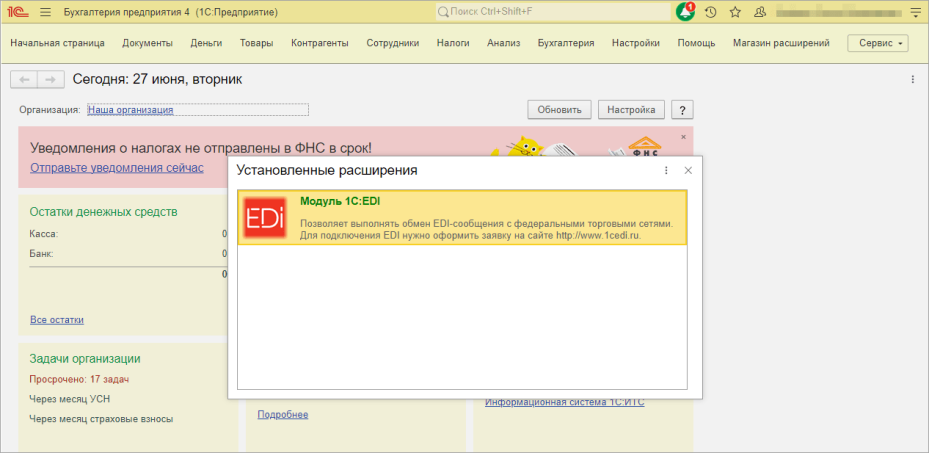Image resolution: width=929 pixels, height=453 pixels.
Task: Open favorites star icon
Action: pos(735,12)
